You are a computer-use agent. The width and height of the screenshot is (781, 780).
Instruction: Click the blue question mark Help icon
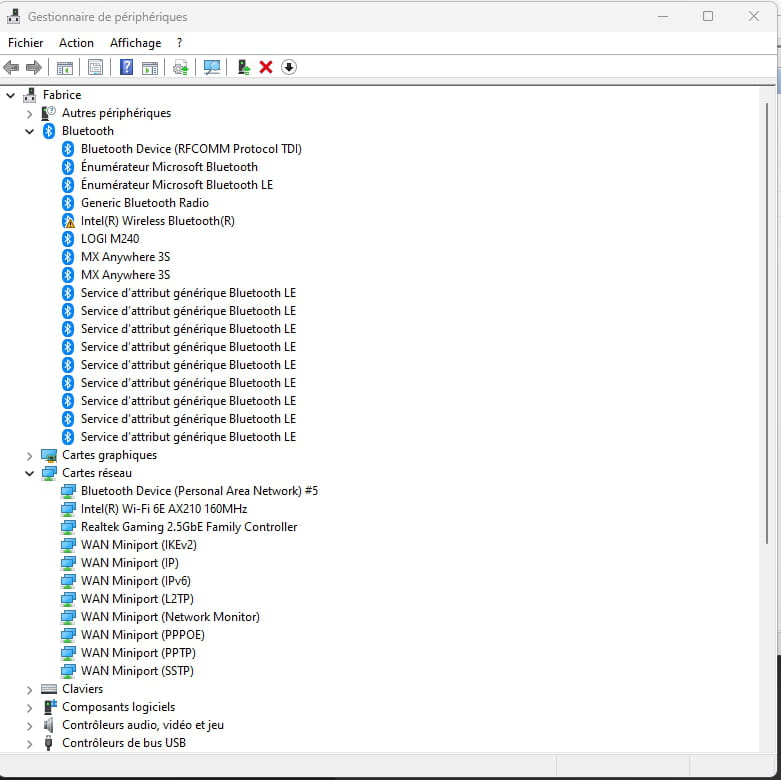[x=127, y=67]
